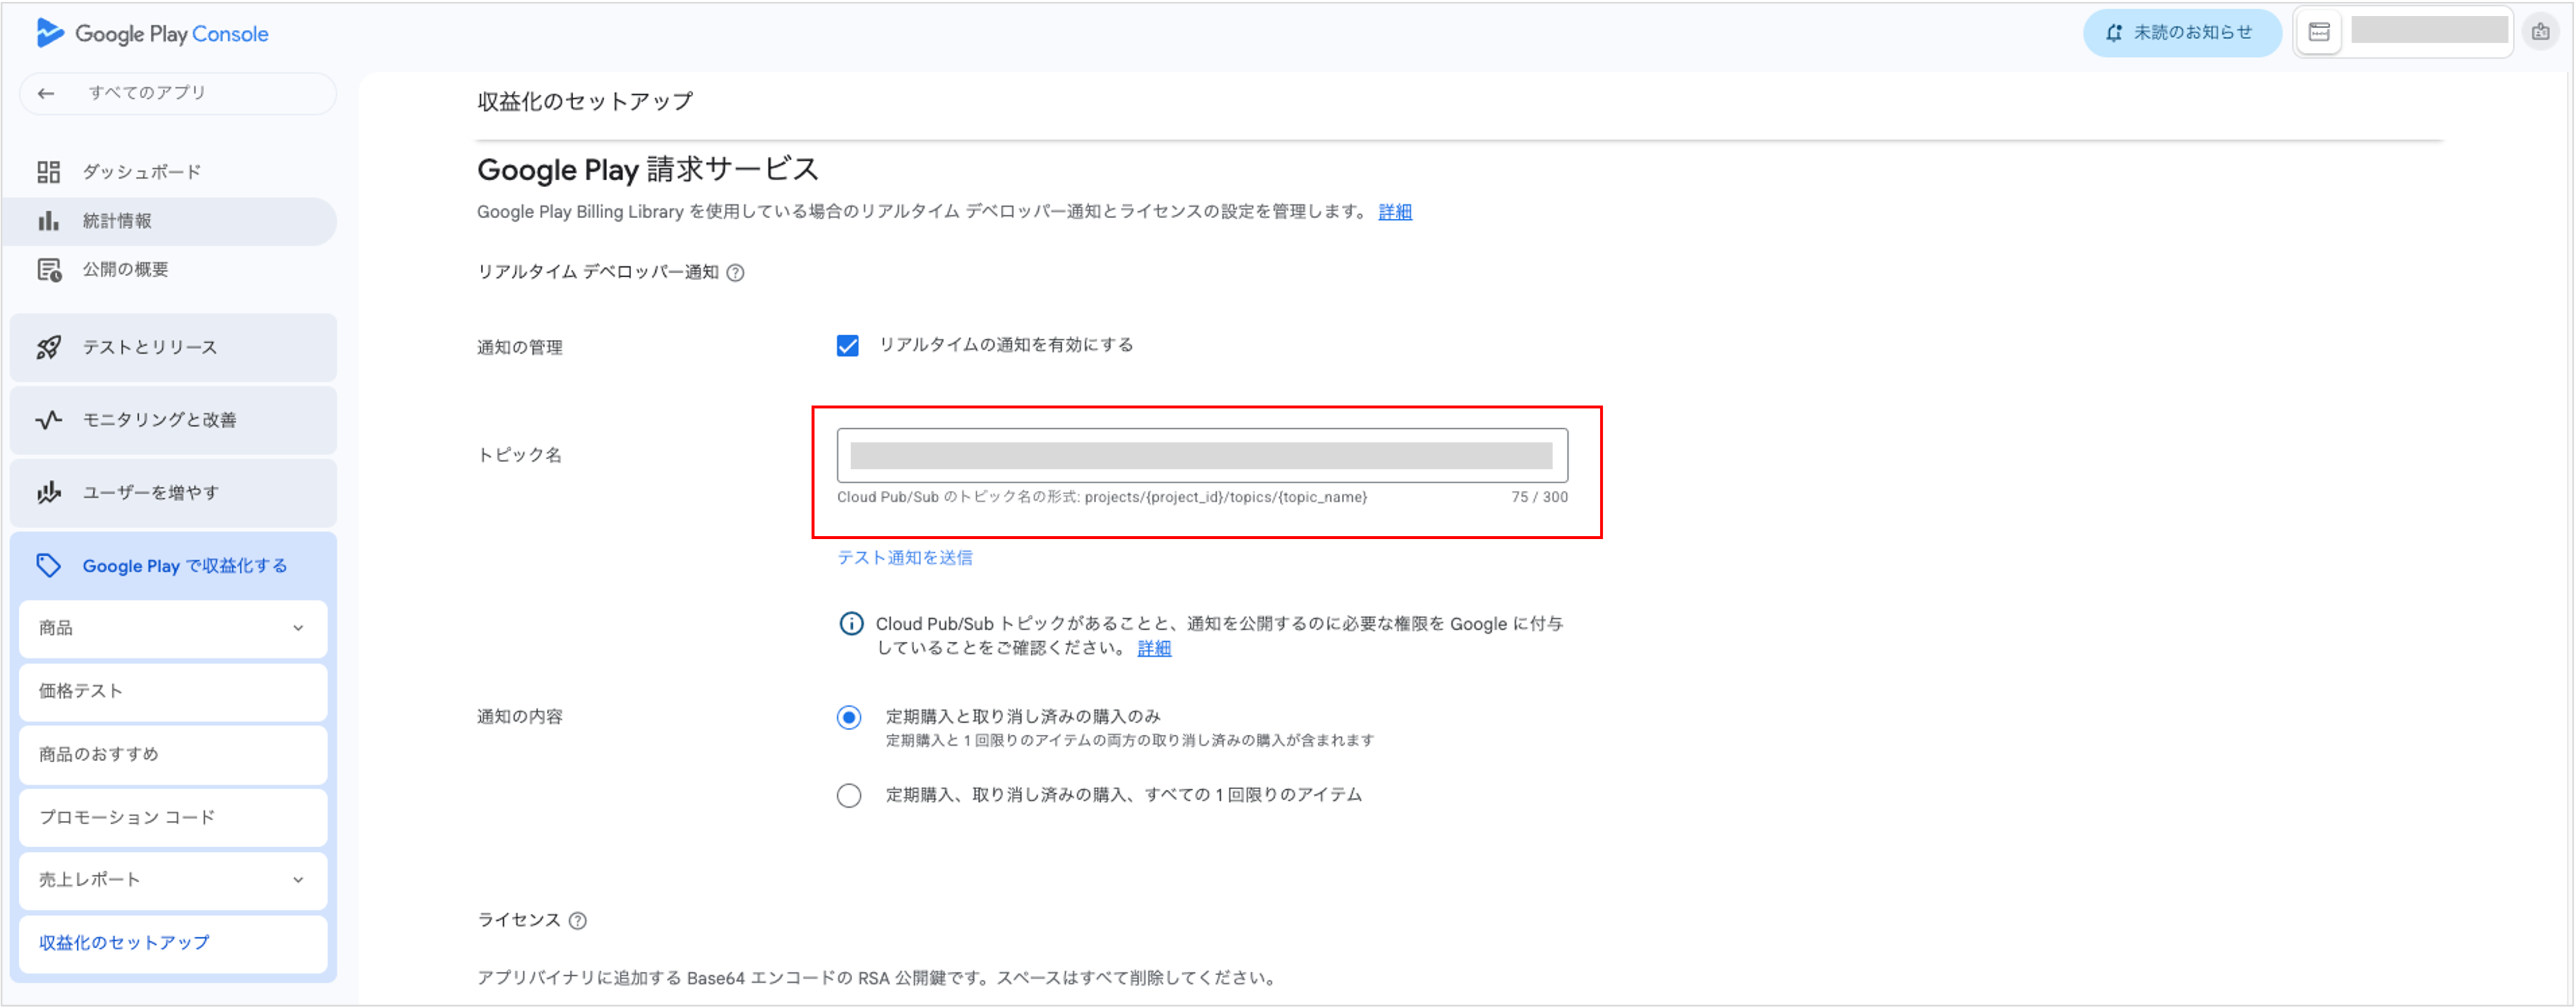Click the Google Play 請求サービス heading

[x=648, y=170]
